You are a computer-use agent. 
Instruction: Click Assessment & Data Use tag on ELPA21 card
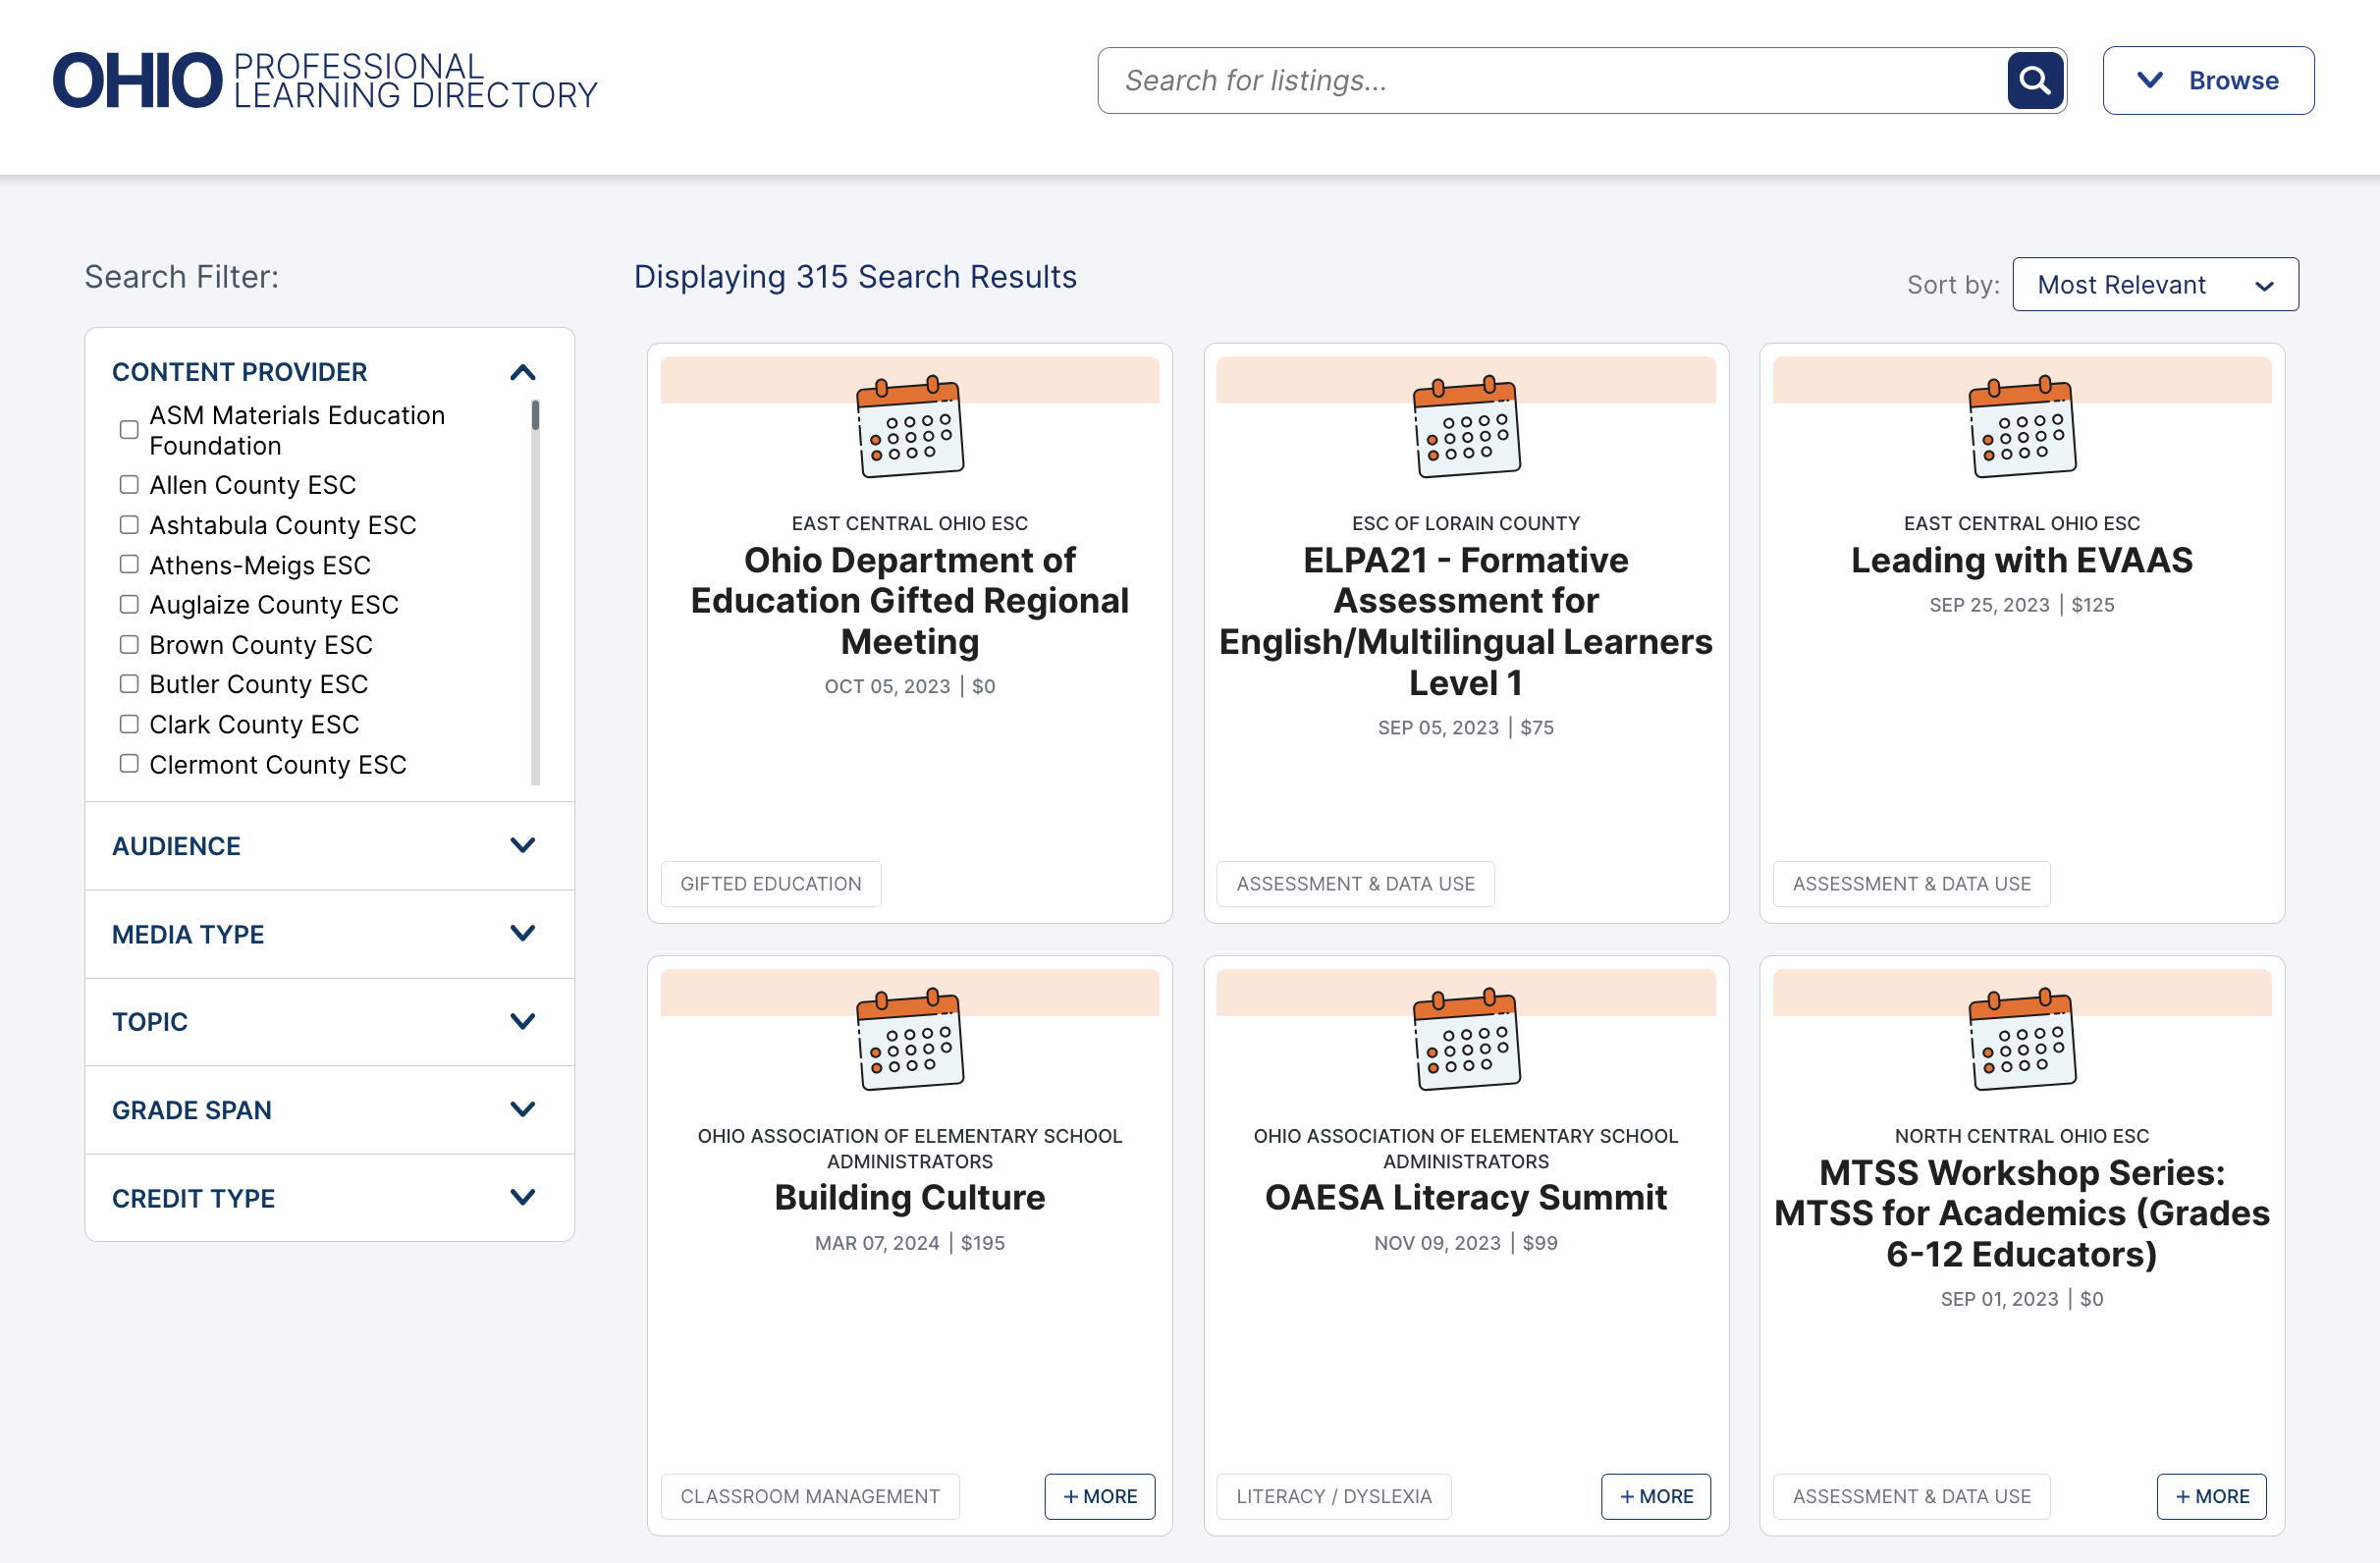pos(1356,884)
